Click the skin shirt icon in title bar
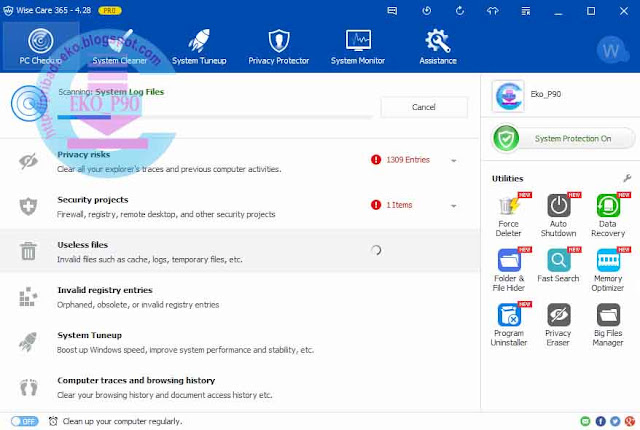The width and height of the screenshot is (640, 430). pyautogui.click(x=493, y=11)
